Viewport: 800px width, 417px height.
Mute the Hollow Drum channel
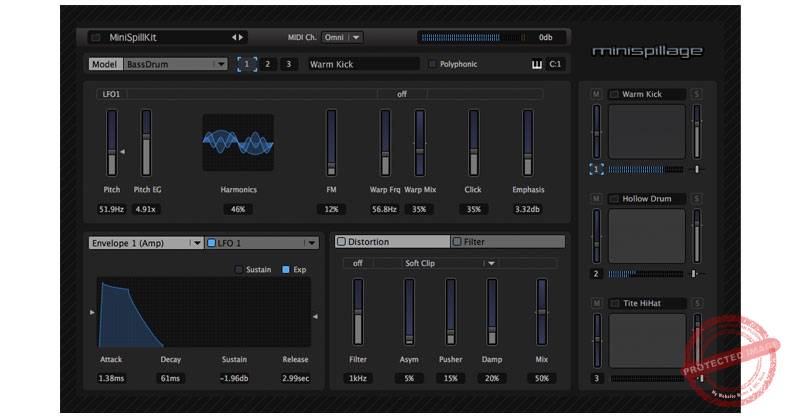tap(595, 199)
